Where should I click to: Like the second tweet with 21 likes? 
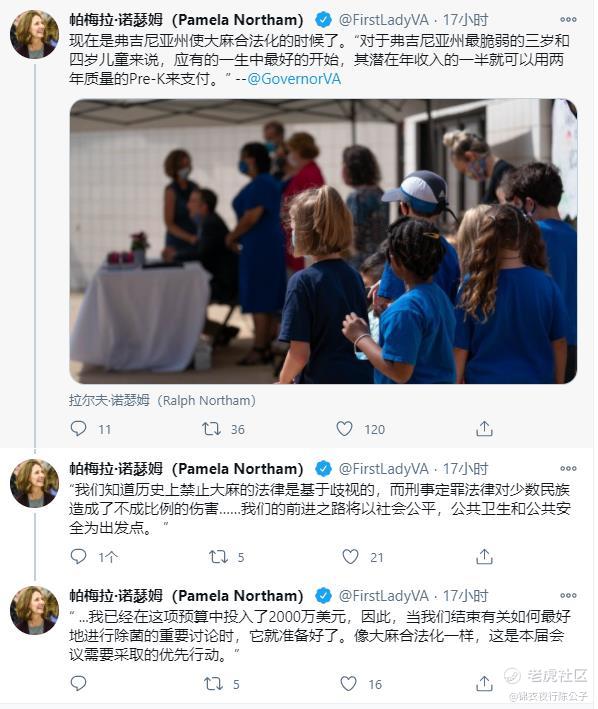pos(350,557)
